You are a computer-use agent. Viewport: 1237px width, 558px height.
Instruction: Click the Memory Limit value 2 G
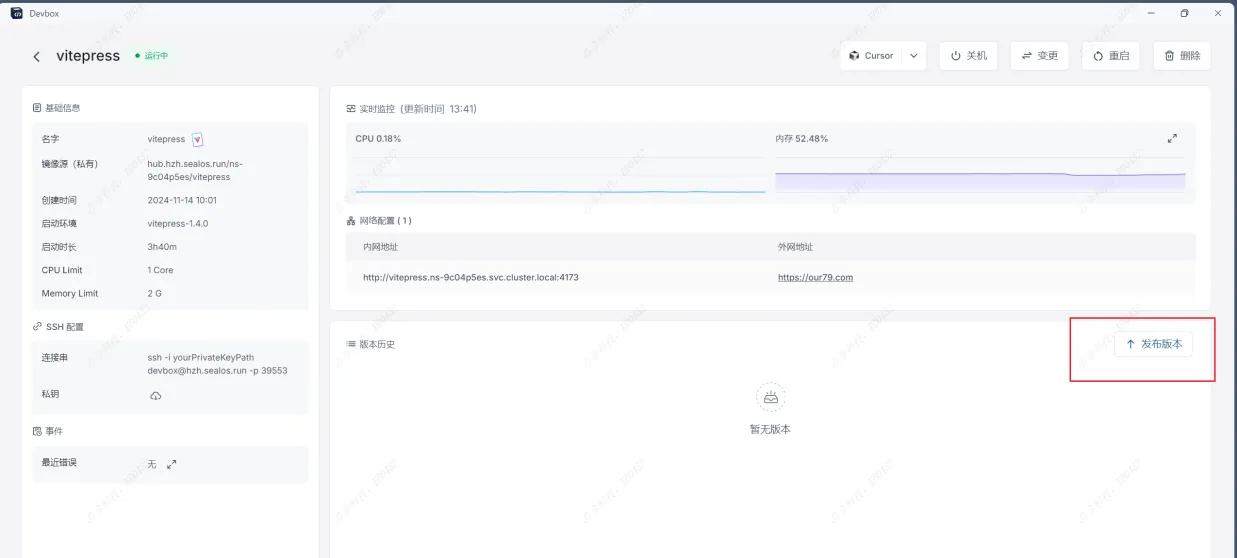click(x=154, y=294)
